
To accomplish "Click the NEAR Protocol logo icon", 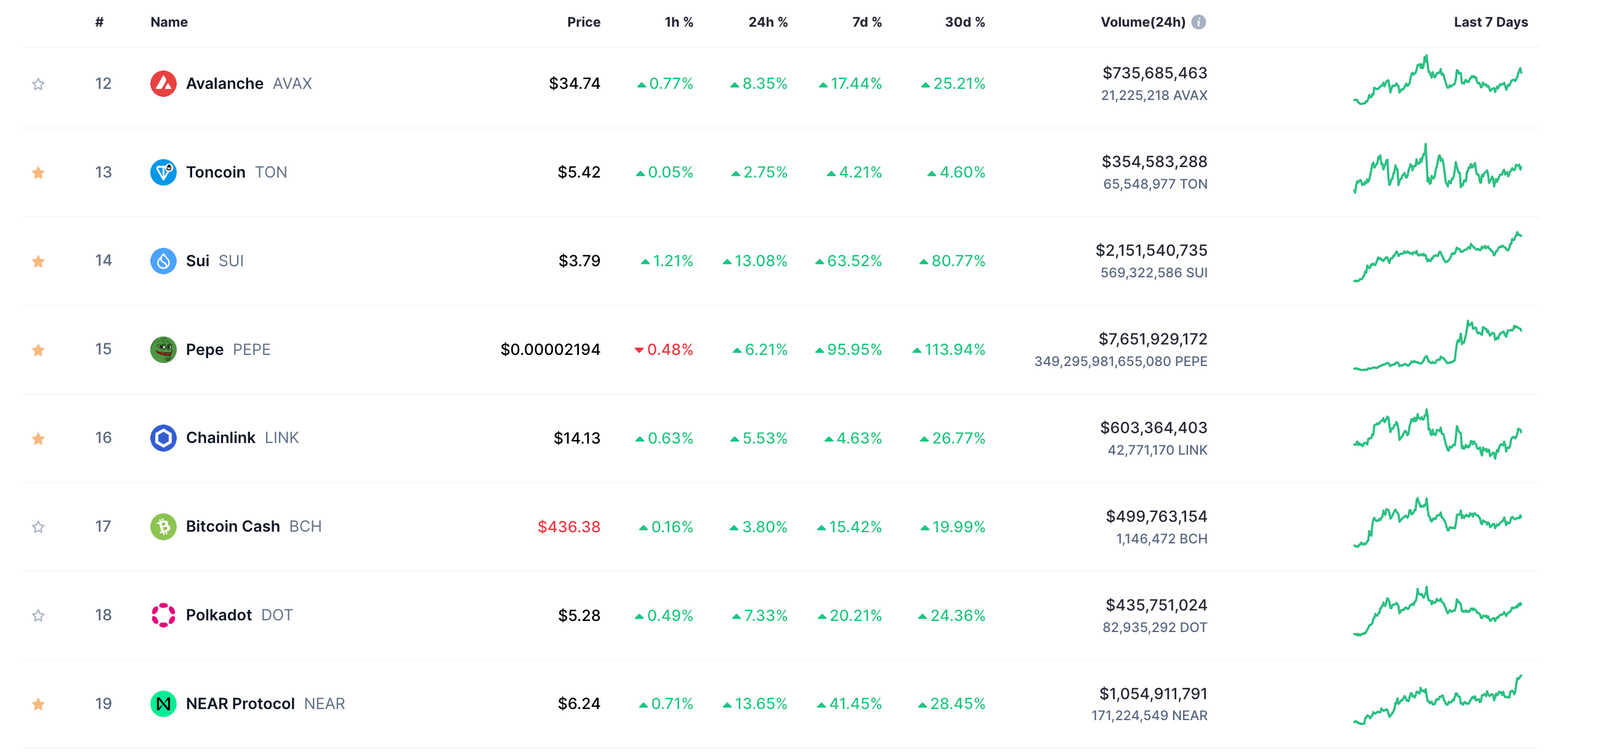I will (x=163, y=704).
